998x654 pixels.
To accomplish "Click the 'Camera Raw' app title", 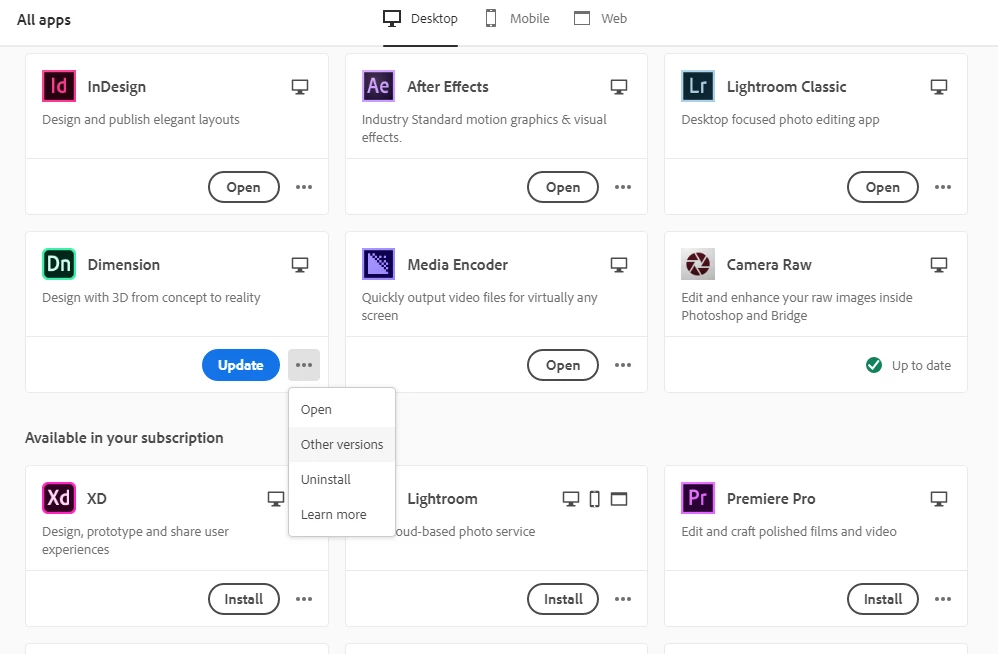I will (769, 265).
